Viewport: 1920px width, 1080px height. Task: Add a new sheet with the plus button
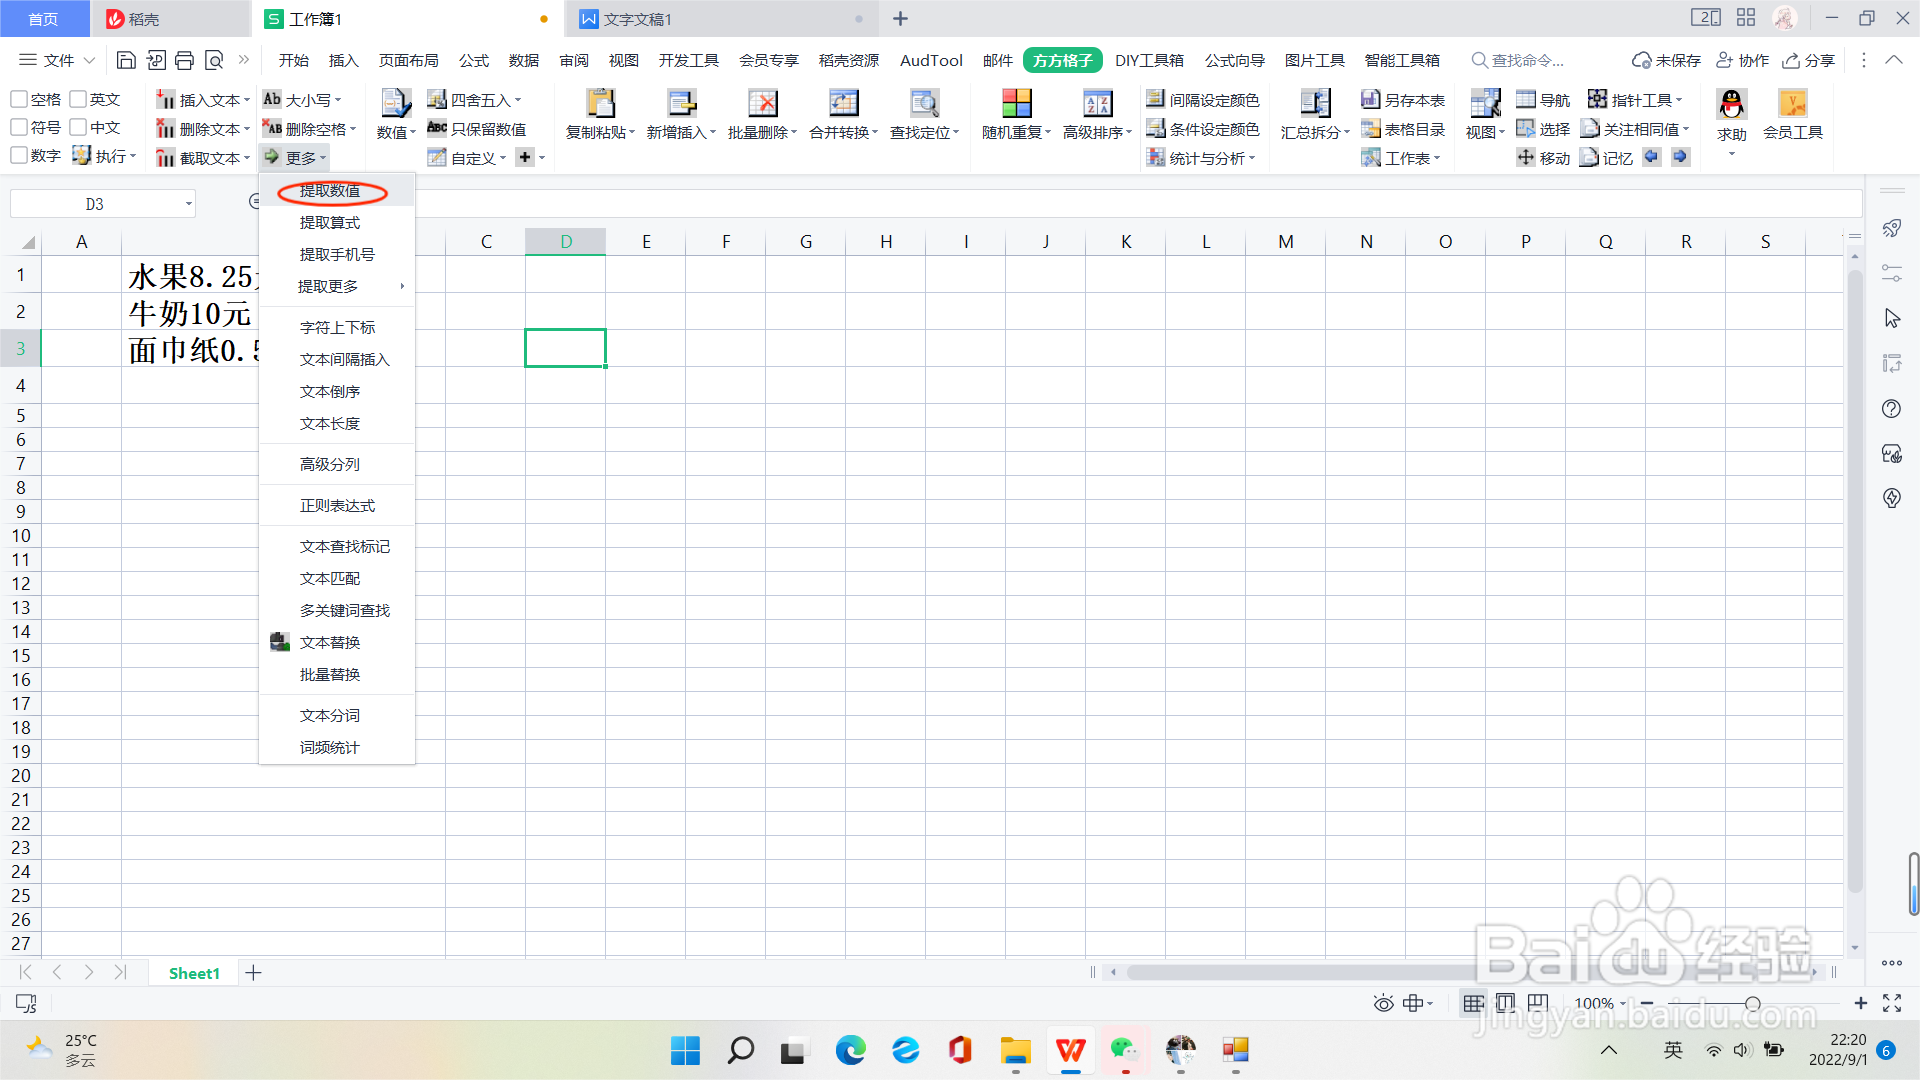click(253, 973)
